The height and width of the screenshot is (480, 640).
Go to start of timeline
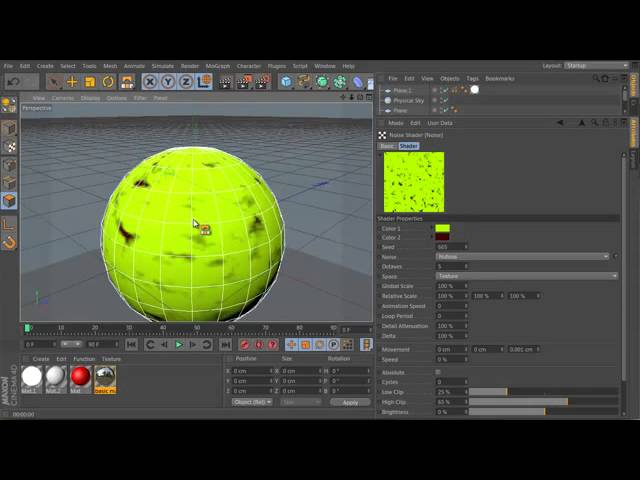click(131, 345)
